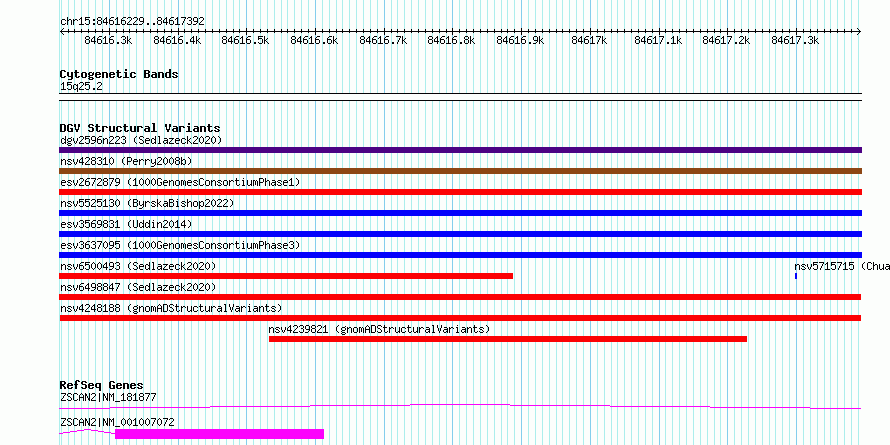Screen dimensions: 890x445
Task: Open esv3569831 (Uddin2014) label
Action: [126, 224]
